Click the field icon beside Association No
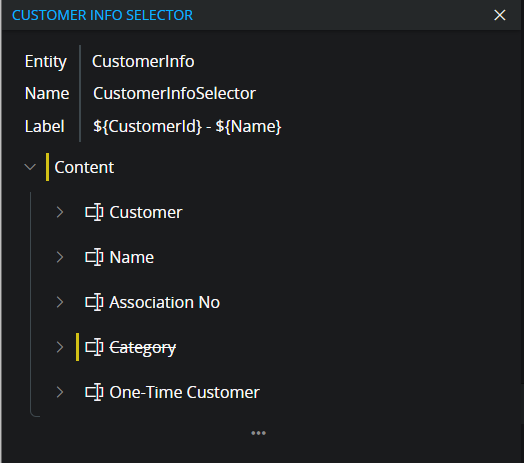This screenshot has height=463, width=524. pyautogui.click(x=94, y=302)
